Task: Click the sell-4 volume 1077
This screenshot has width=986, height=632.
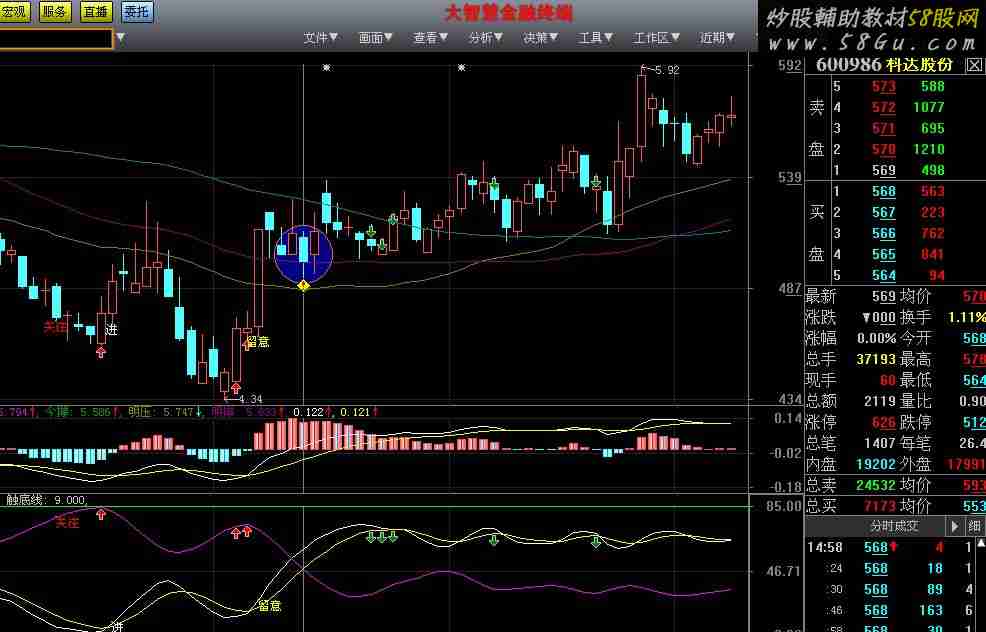Action: click(x=929, y=108)
